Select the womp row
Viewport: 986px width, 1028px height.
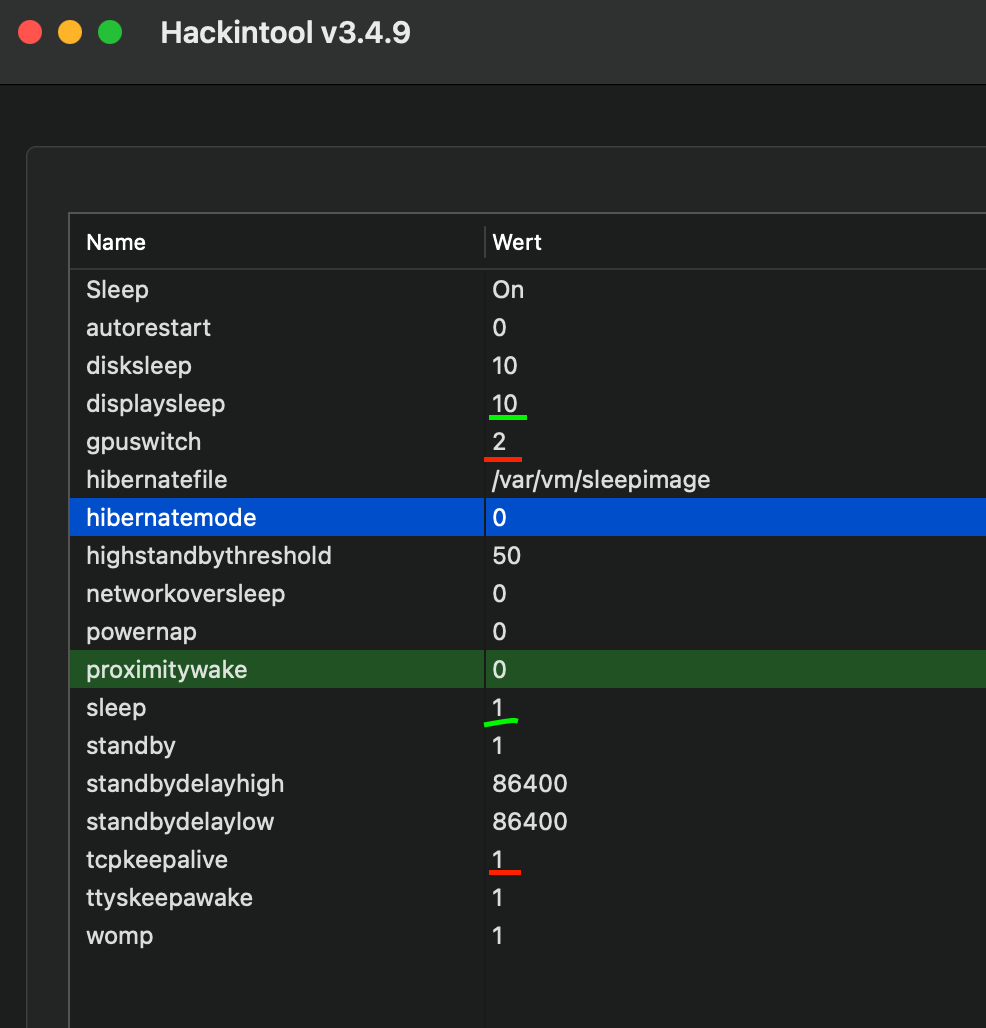point(528,936)
